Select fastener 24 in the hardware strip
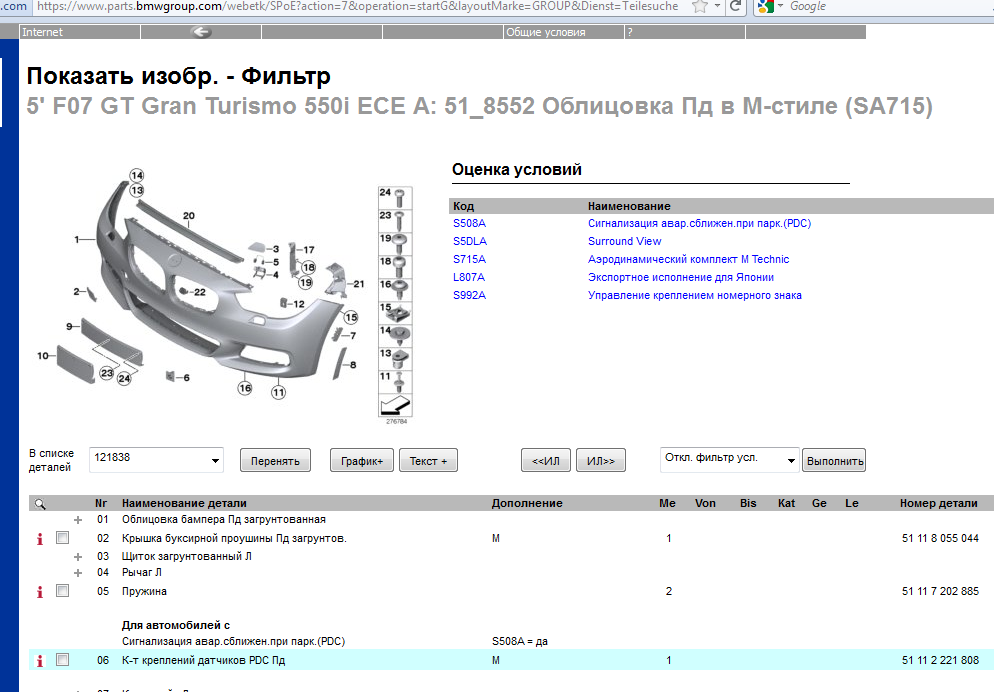Image resolution: width=994 pixels, height=692 pixels. (x=395, y=198)
